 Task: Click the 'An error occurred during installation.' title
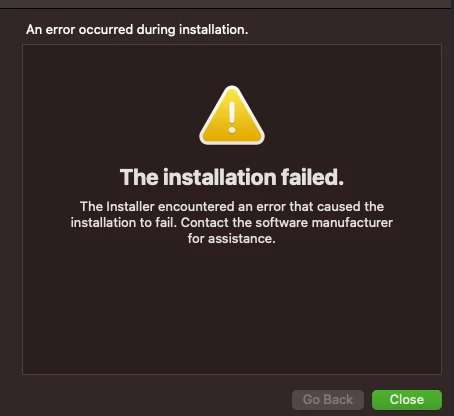(137, 30)
